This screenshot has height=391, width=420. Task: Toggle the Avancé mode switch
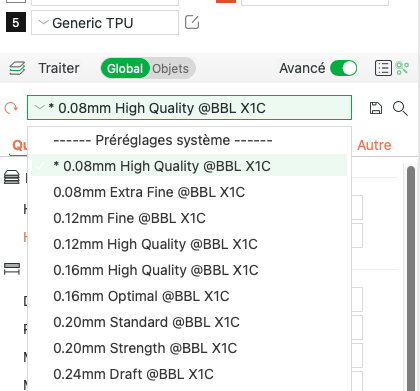tap(343, 68)
